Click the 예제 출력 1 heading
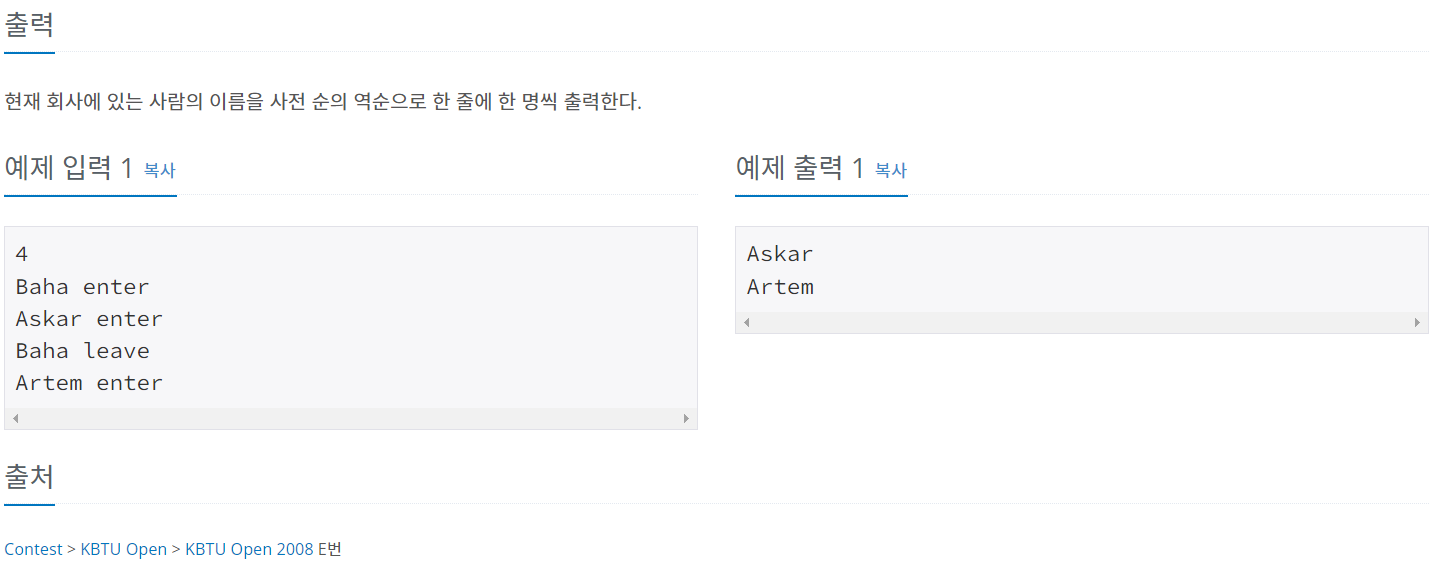The width and height of the screenshot is (1441, 563). click(x=800, y=168)
